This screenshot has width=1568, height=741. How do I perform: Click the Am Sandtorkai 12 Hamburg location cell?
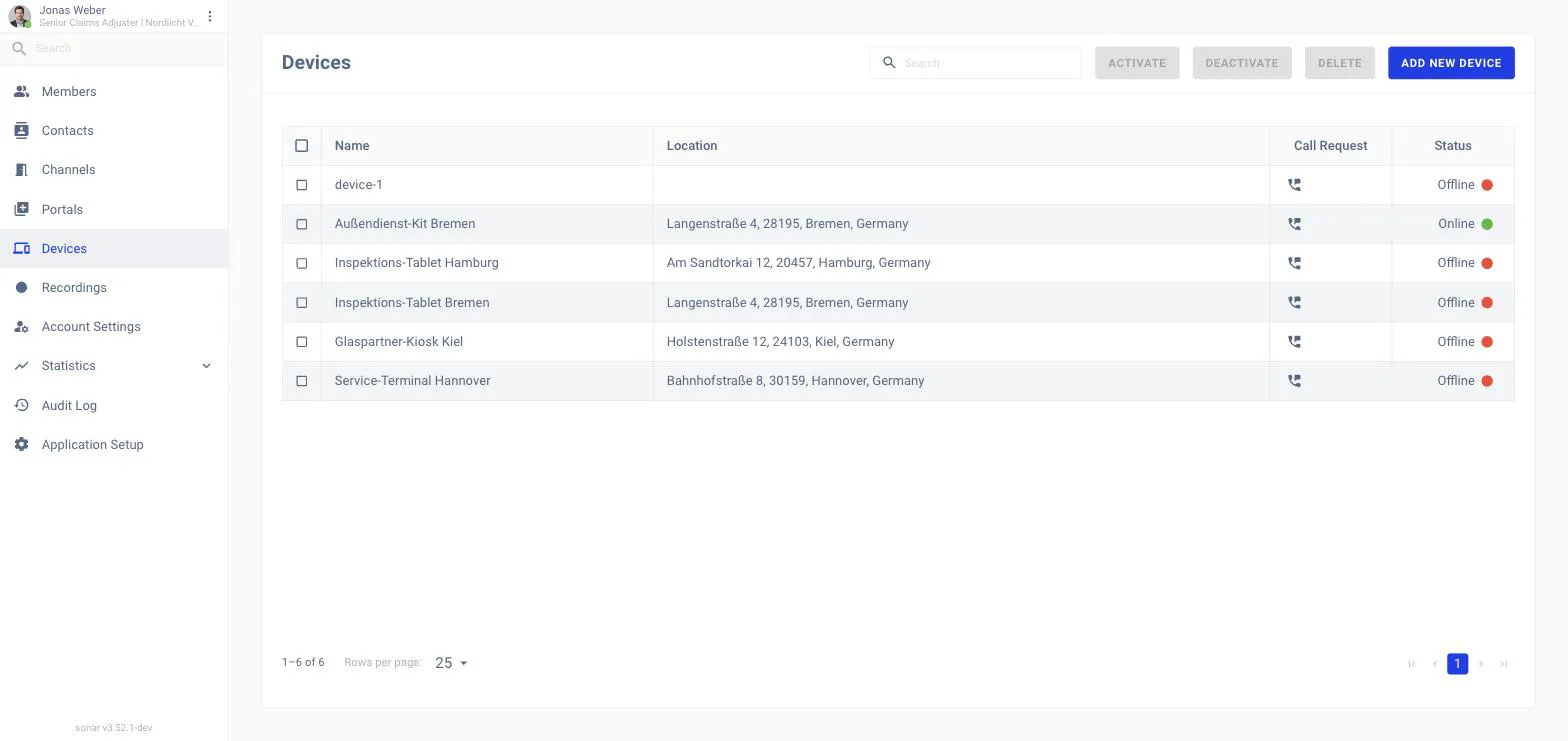(x=961, y=263)
